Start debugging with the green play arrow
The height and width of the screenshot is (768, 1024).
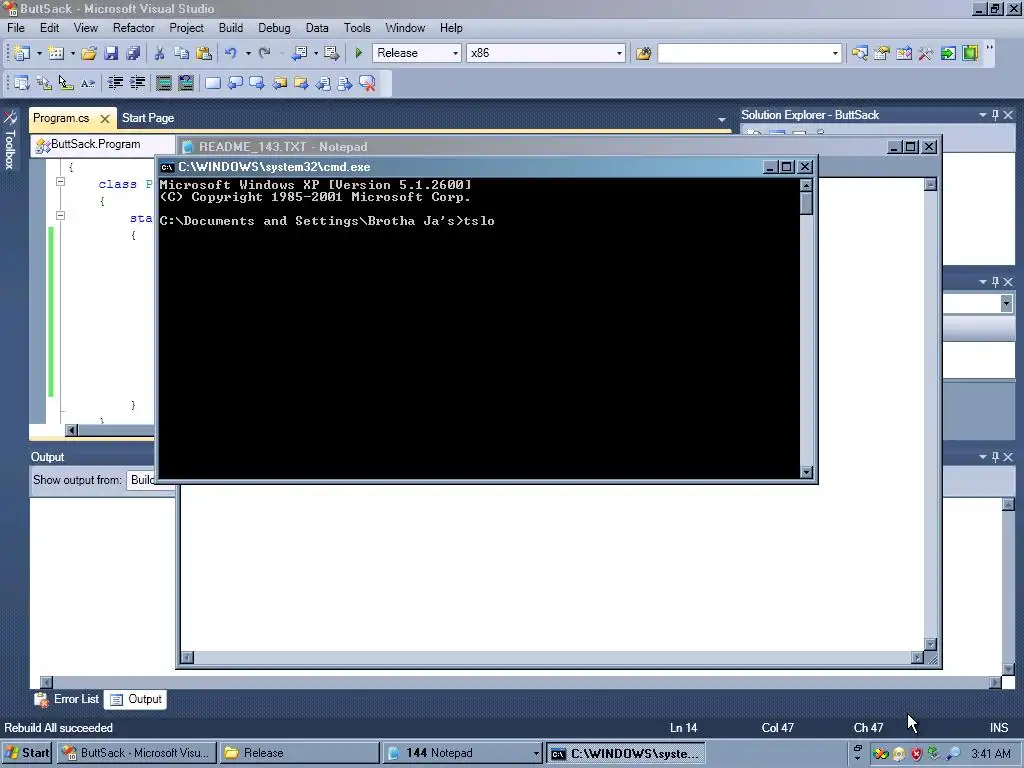coord(359,53)
